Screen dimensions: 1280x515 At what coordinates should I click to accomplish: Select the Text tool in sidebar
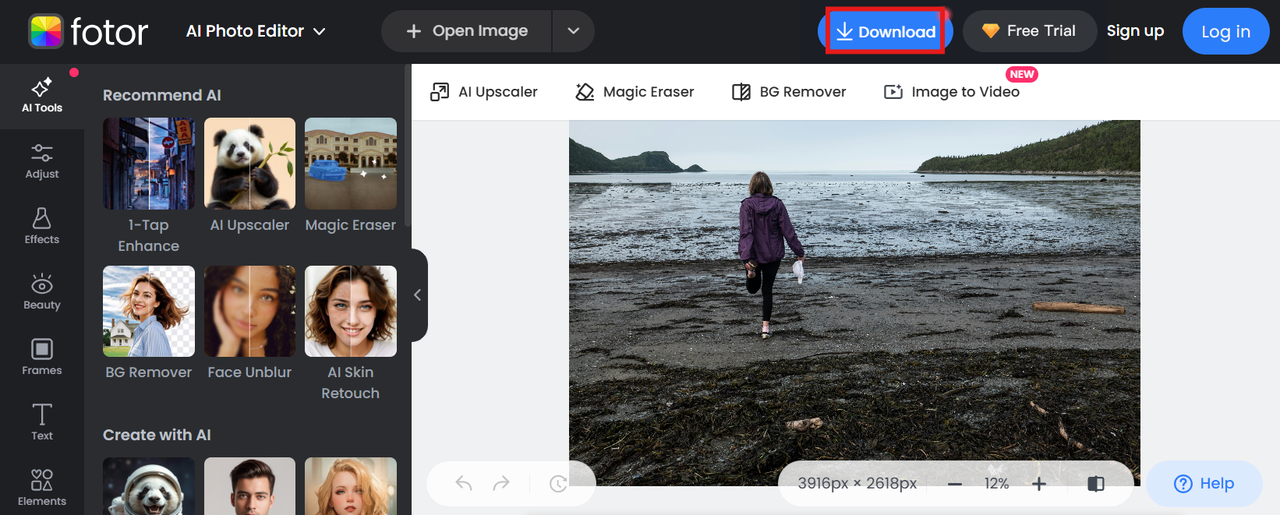click(42, 423)
